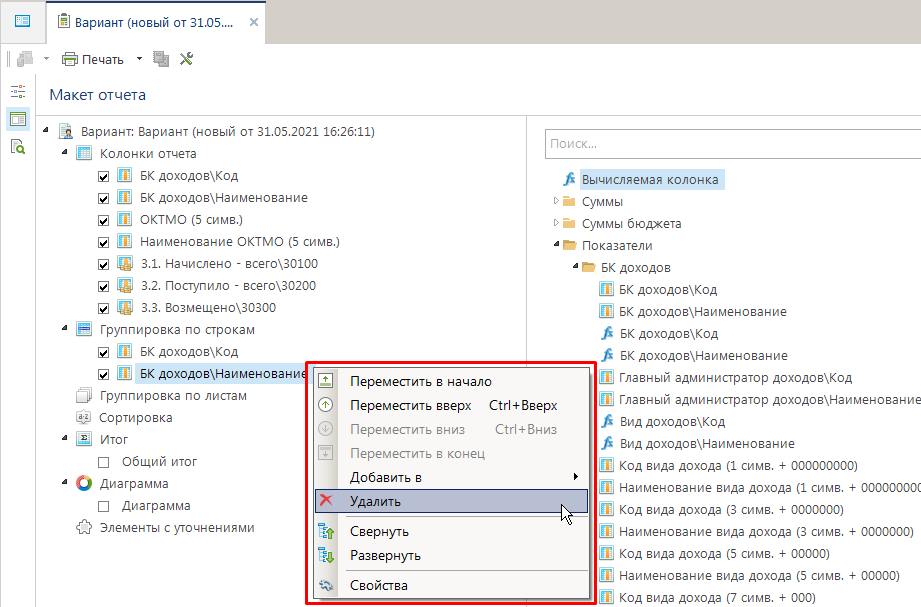Click the Сортировка a-z icon
The width and height of the screenshot is (921, 607).
[83, 417]
